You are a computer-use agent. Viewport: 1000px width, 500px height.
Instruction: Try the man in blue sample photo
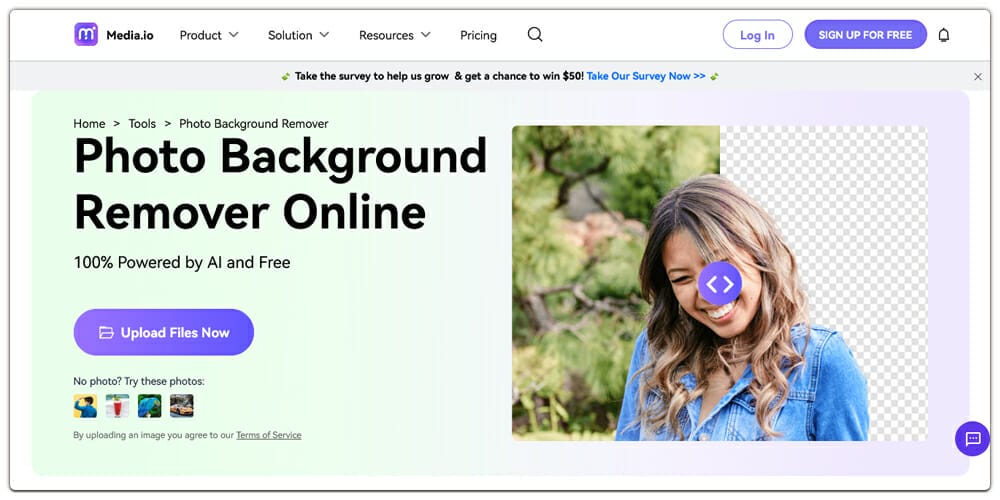click(x=85, y=405)
